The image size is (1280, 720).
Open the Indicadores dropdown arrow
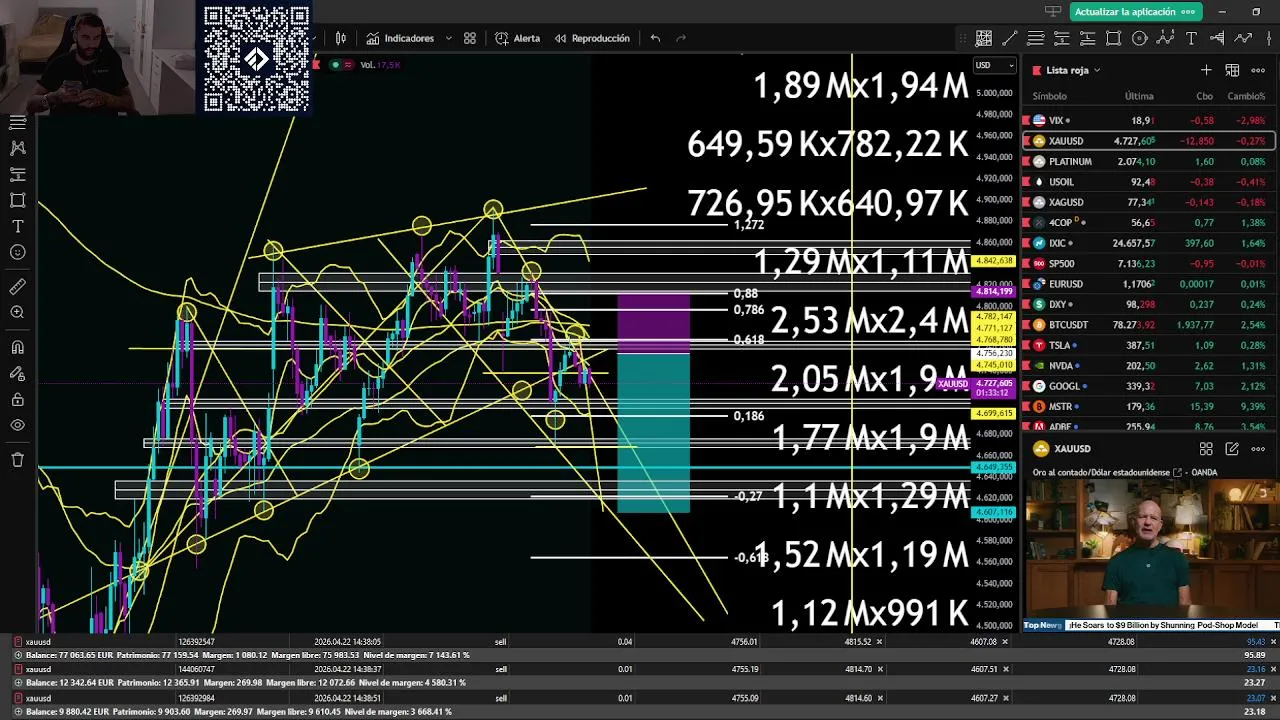[448, 38]
